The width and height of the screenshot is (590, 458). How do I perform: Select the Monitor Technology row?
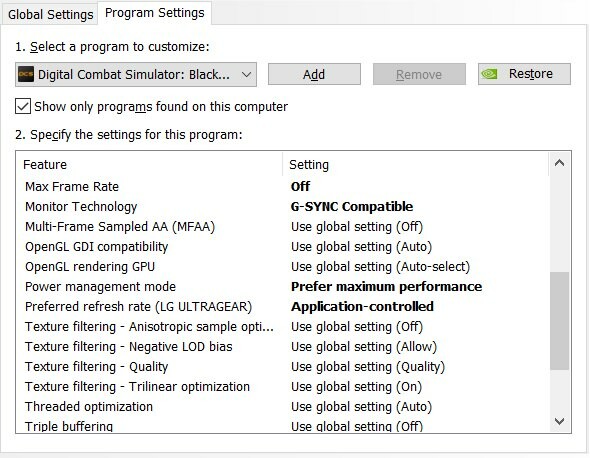tap(282, 207)
